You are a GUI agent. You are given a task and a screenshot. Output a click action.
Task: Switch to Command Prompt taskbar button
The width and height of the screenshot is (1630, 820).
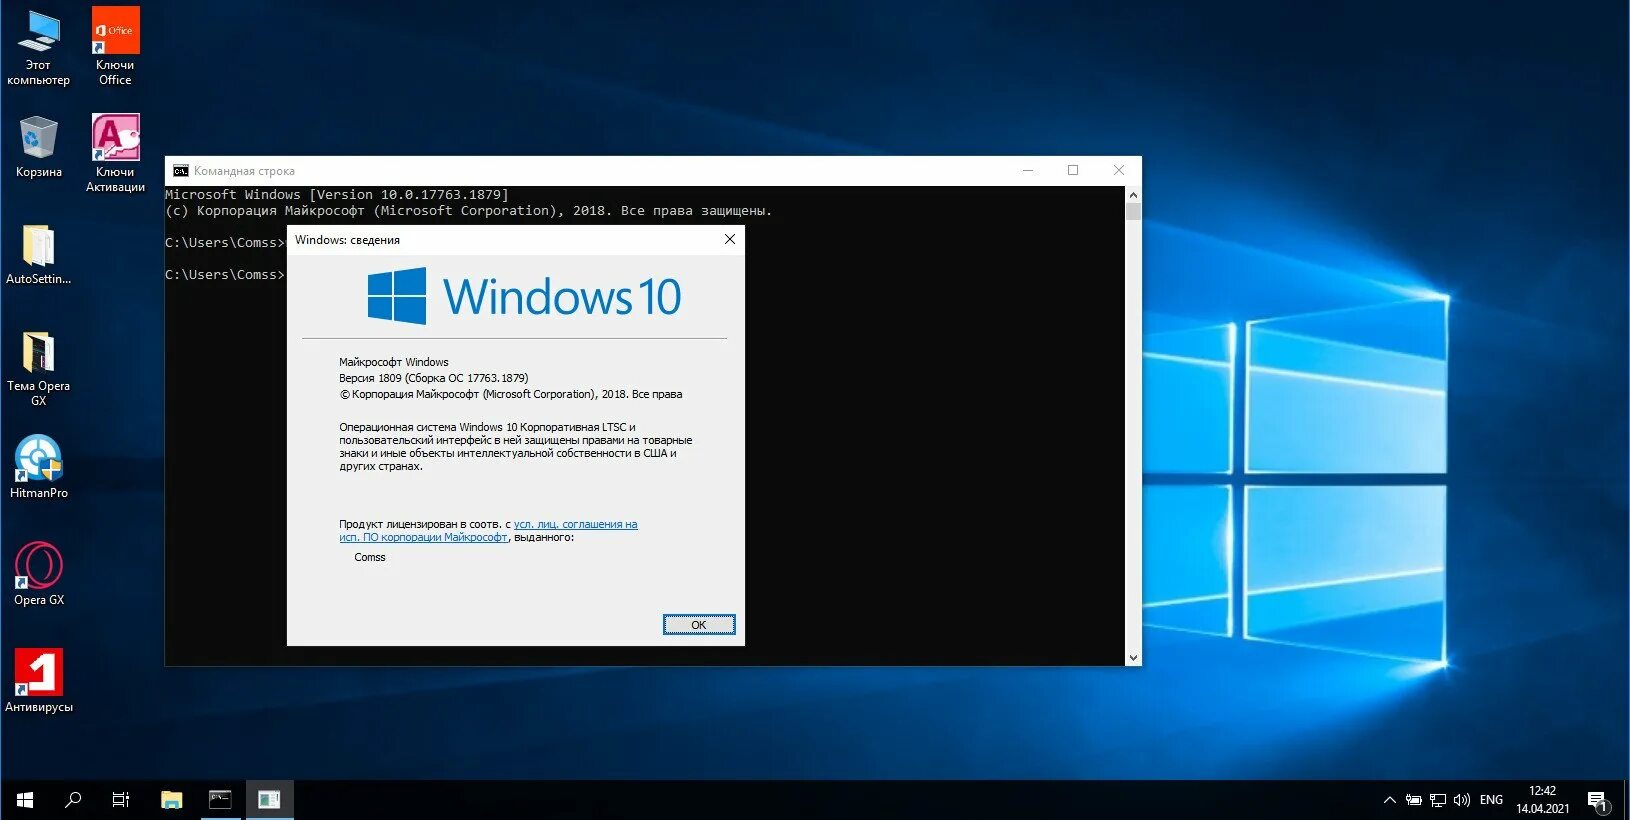[x=220, y=800]
